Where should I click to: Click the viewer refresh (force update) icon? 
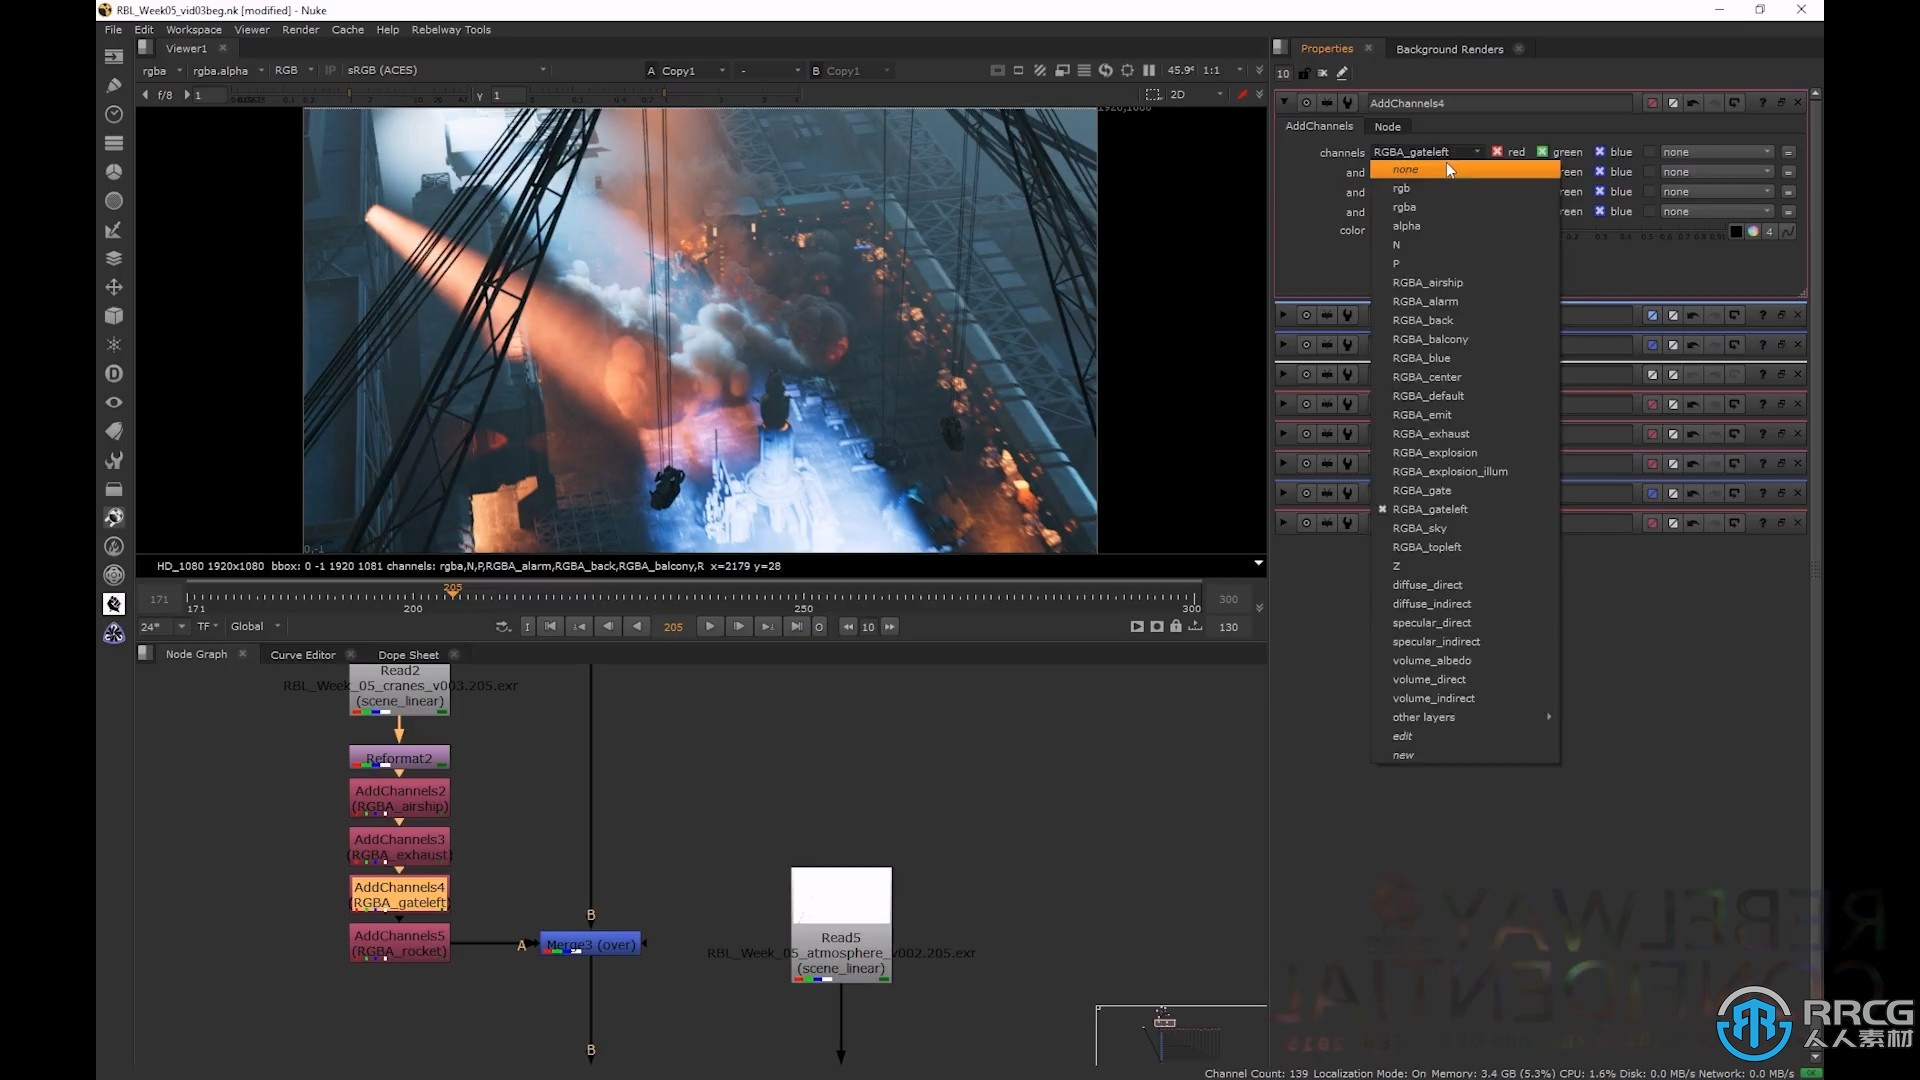(1106, 70)
